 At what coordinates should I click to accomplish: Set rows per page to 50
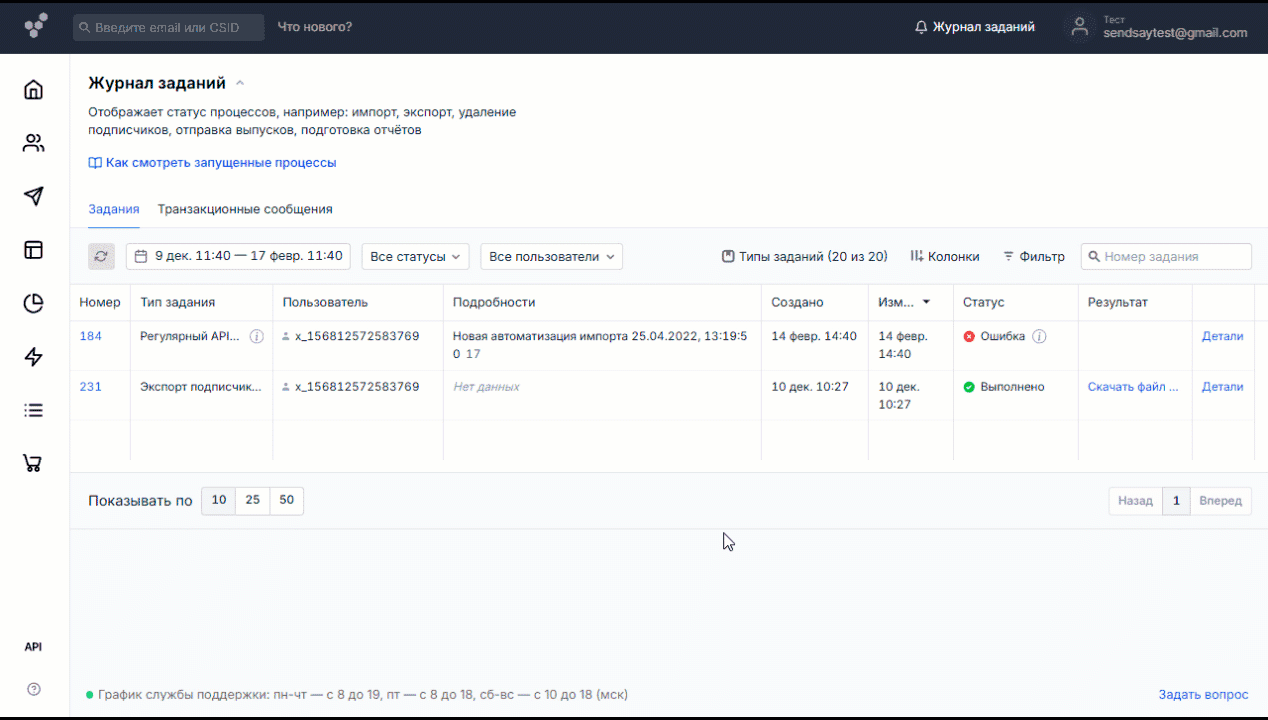[287, 500]
